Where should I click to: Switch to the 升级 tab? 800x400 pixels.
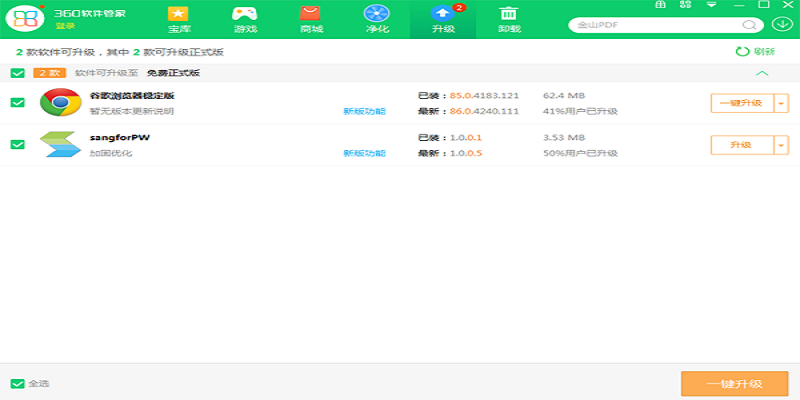[x=443, y=19]
